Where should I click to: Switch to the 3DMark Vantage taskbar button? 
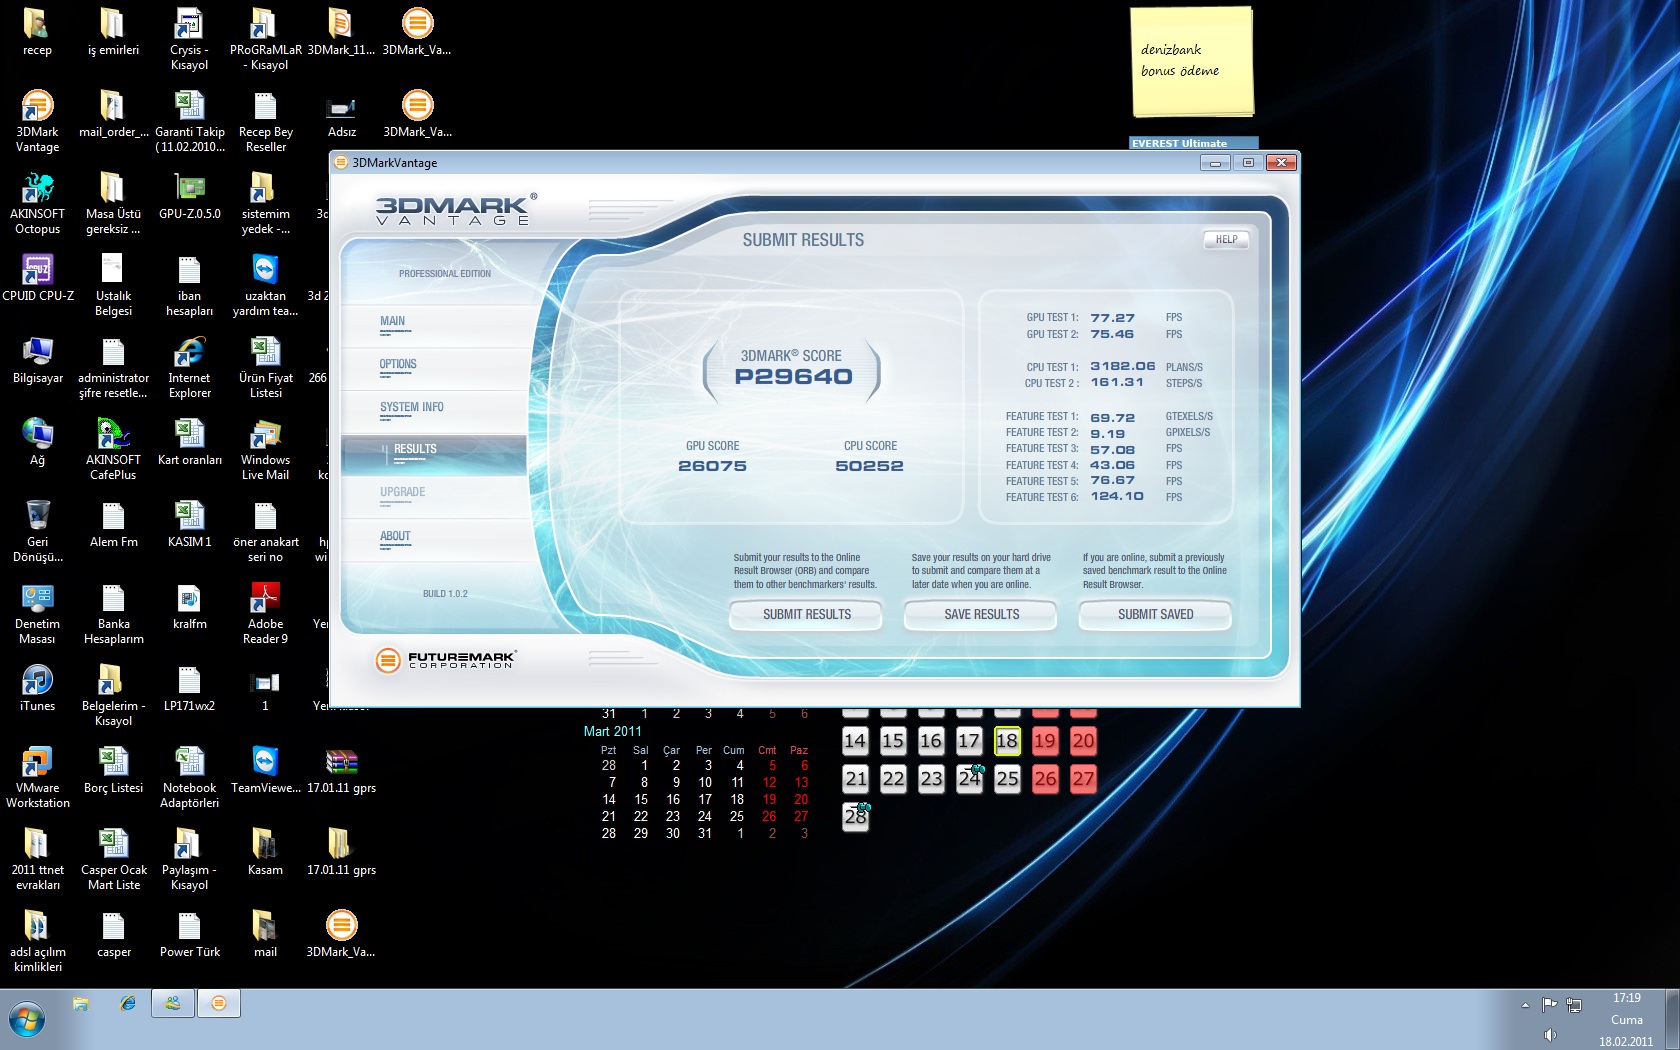point(219,1003)
